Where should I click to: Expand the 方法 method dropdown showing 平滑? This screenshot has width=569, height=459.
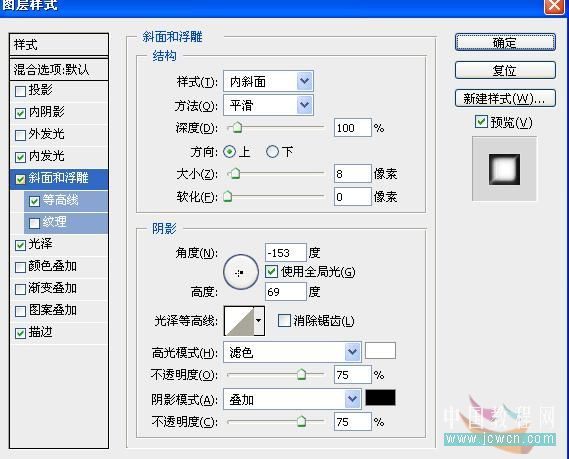point(269,106)
